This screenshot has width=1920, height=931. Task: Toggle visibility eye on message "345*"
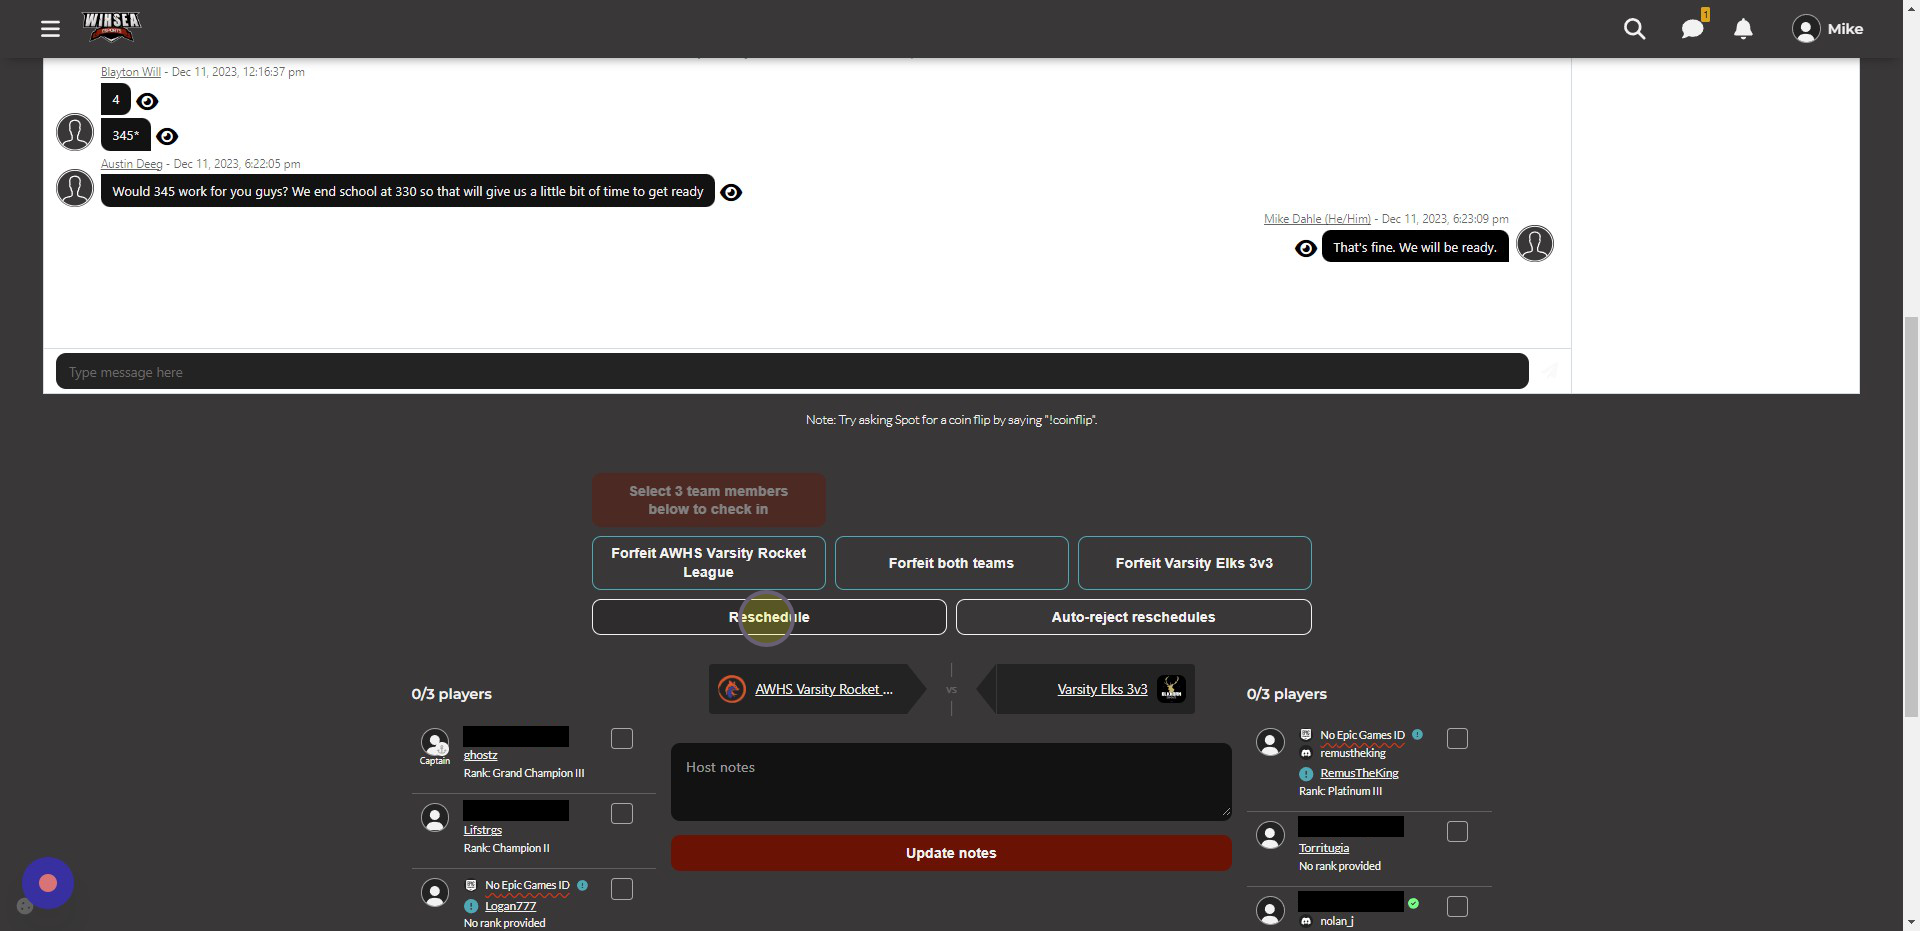pos(167,136)
